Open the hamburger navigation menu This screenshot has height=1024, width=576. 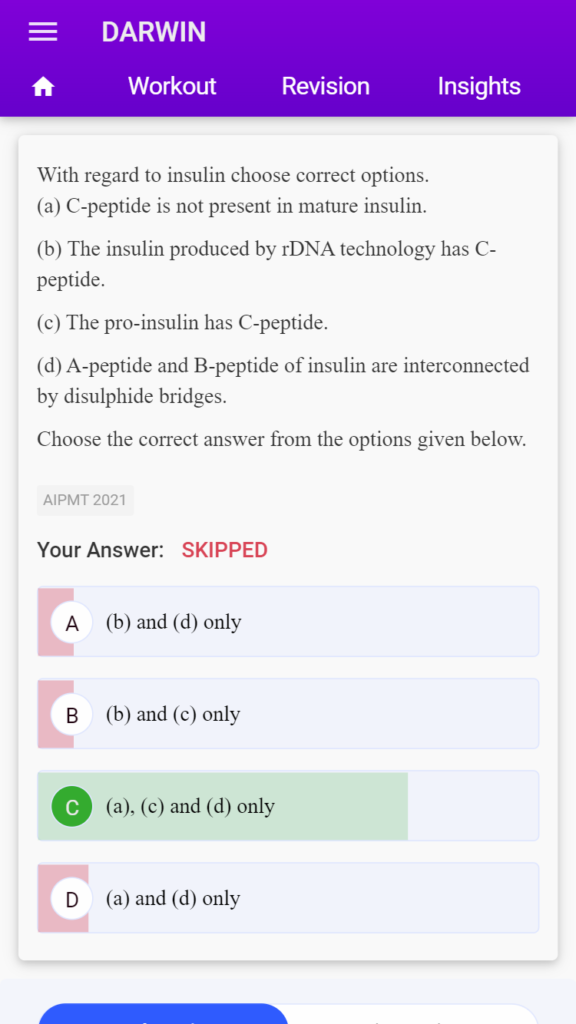[43, 32]
